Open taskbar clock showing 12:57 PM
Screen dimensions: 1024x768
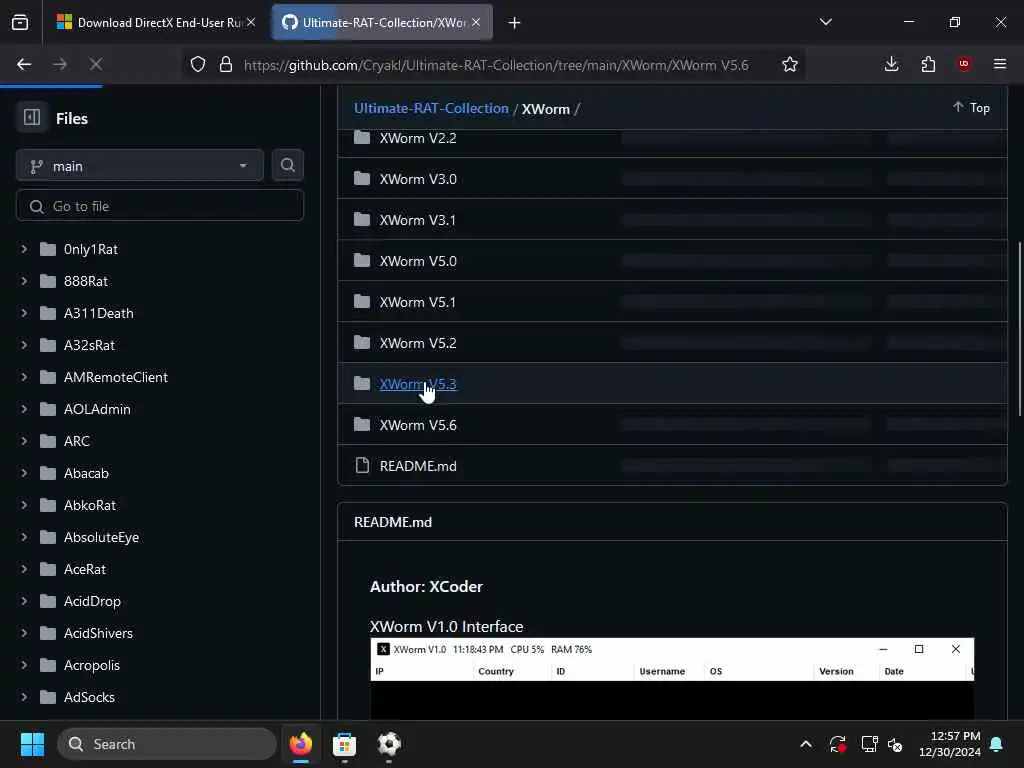[x=950, y=744]
